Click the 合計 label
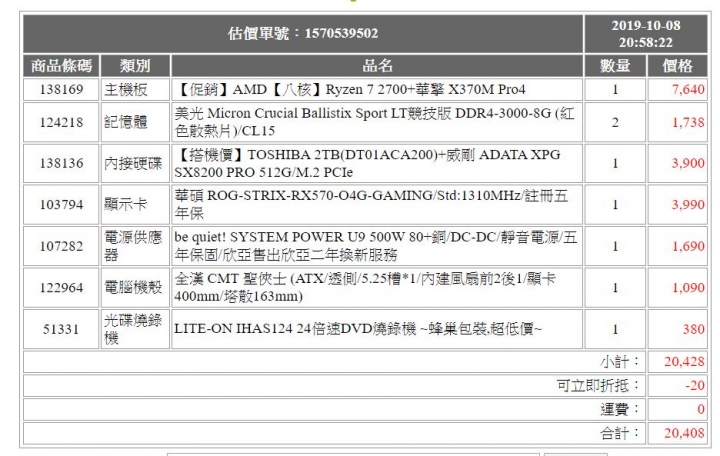 [620, 433]
